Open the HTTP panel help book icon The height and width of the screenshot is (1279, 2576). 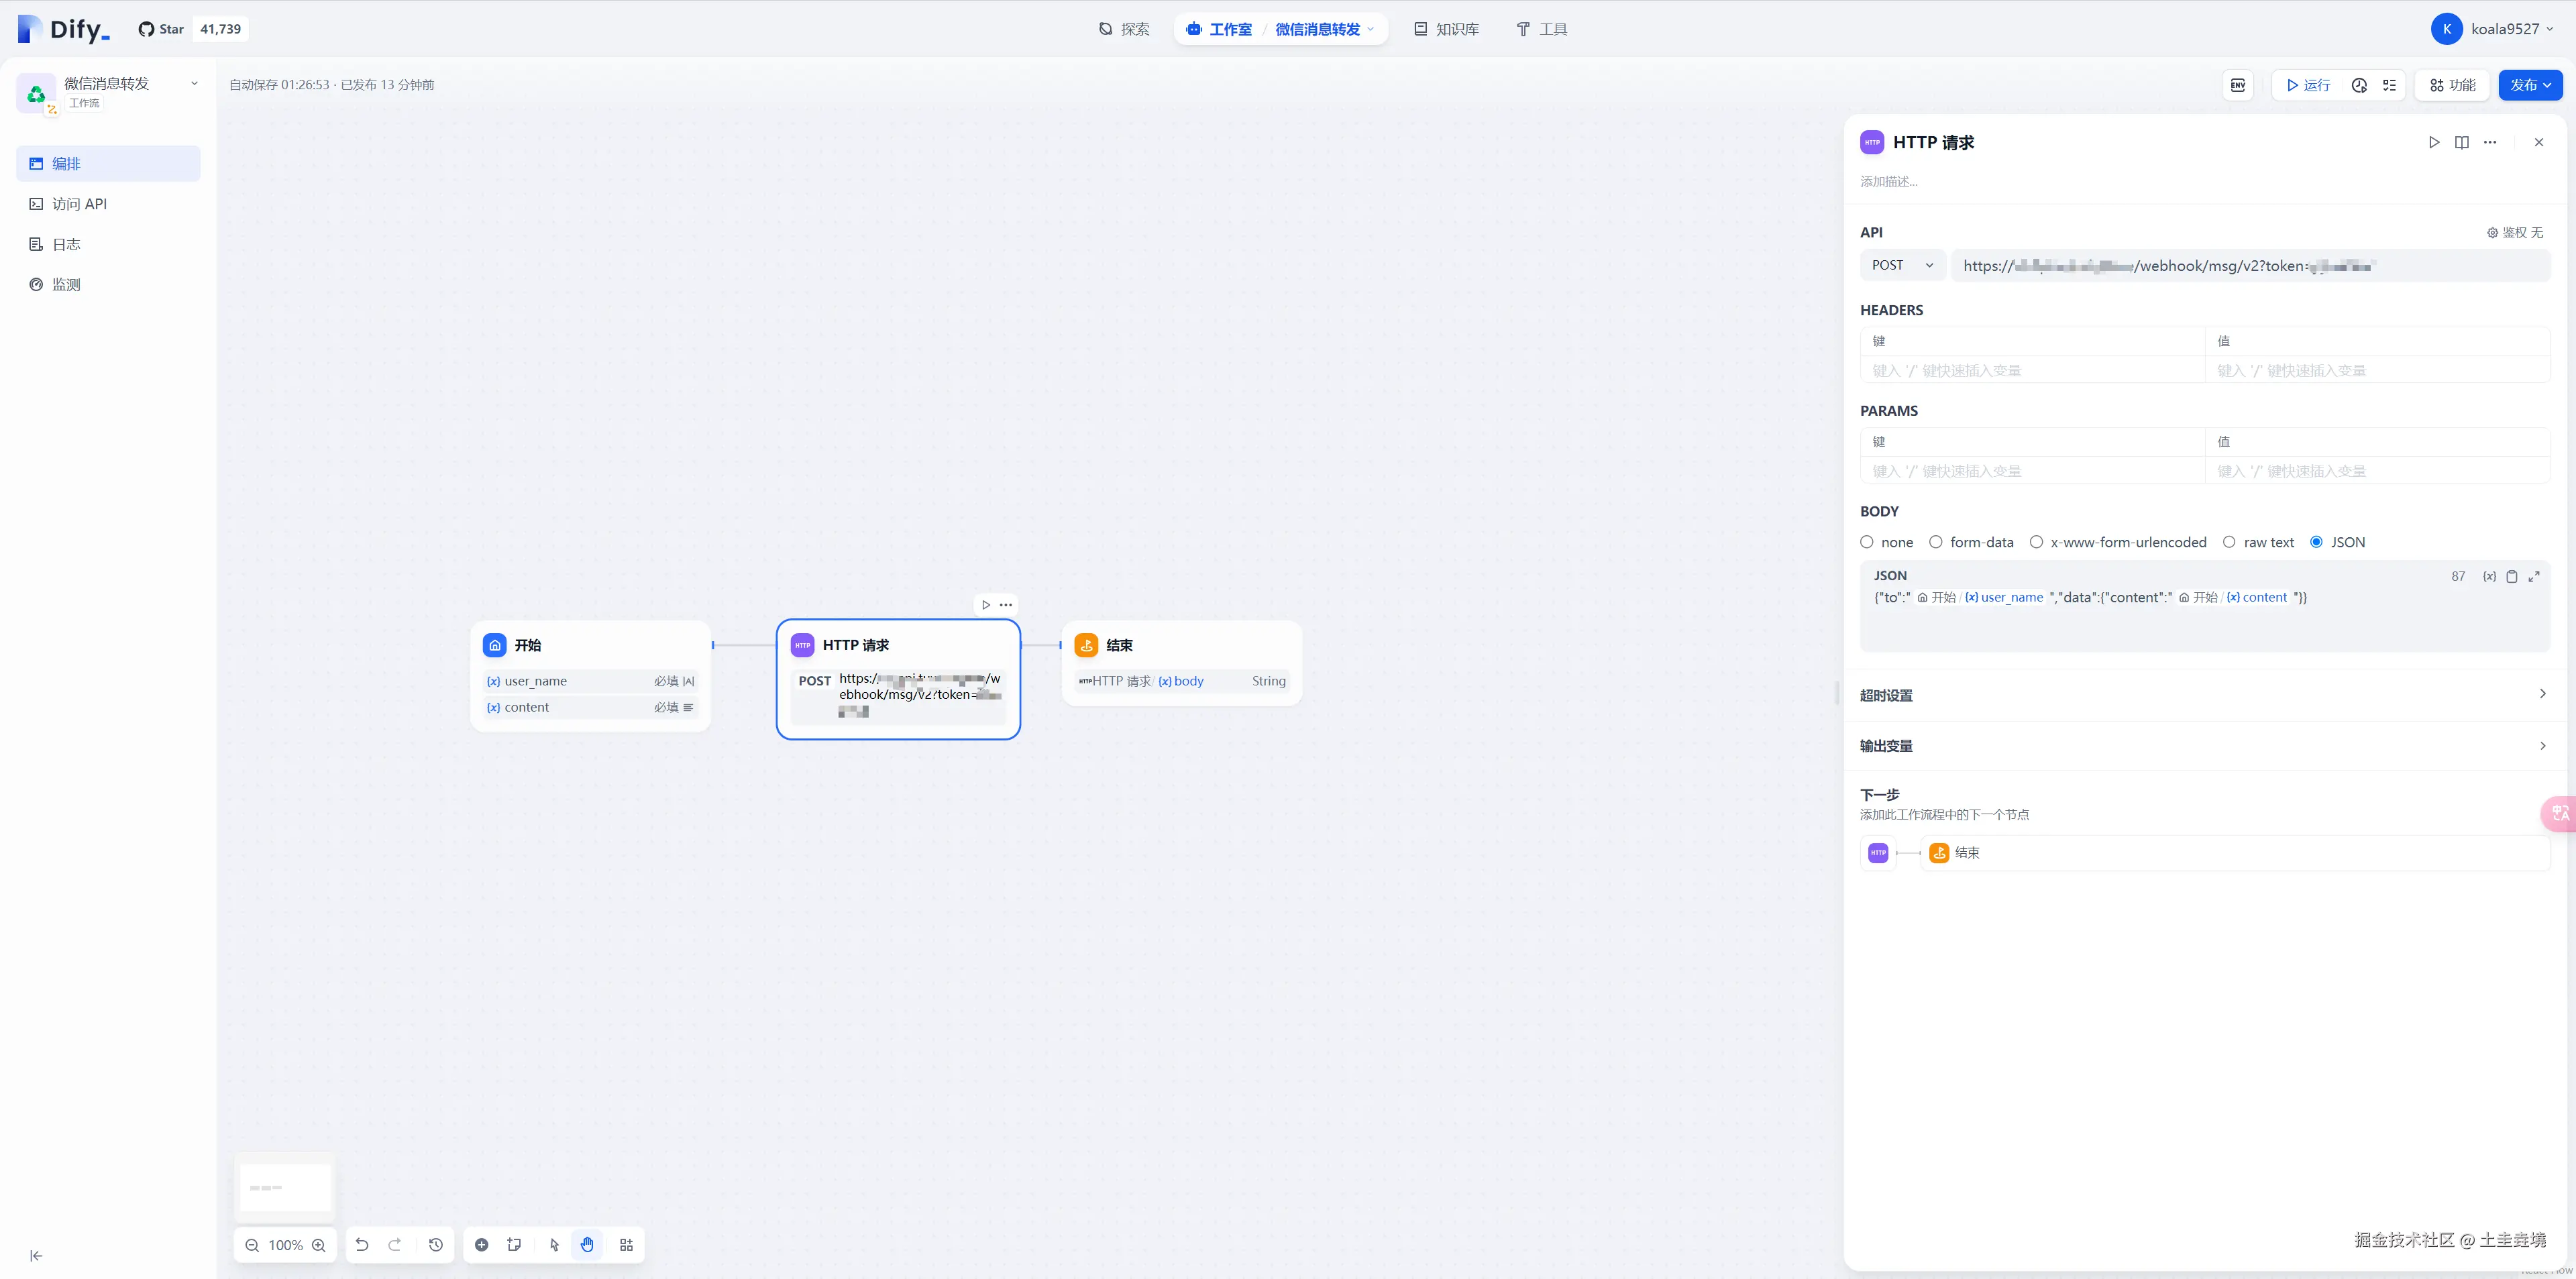point(2461,142)
